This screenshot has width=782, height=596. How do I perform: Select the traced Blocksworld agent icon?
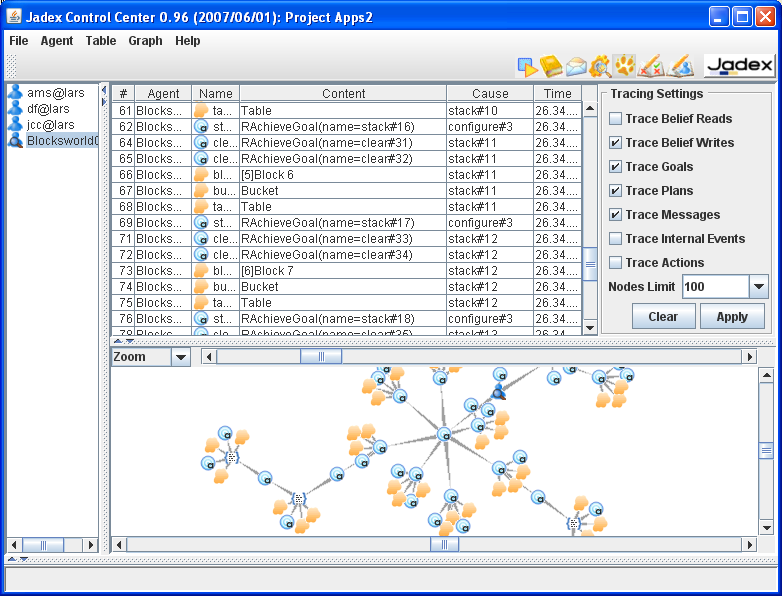pos(15,141)
